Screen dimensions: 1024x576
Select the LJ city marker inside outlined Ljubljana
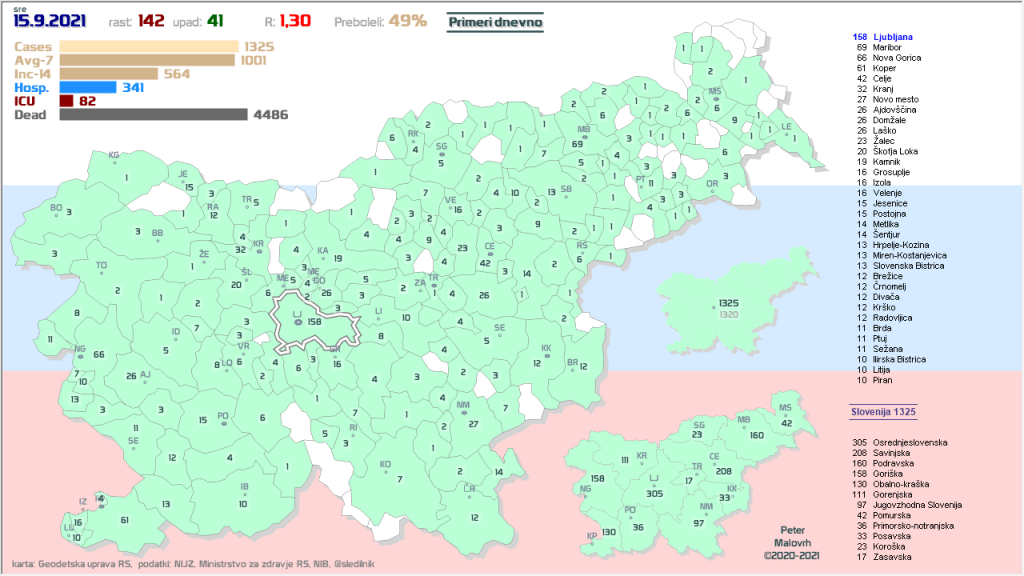pyautogui.click(x=297, y=321)
